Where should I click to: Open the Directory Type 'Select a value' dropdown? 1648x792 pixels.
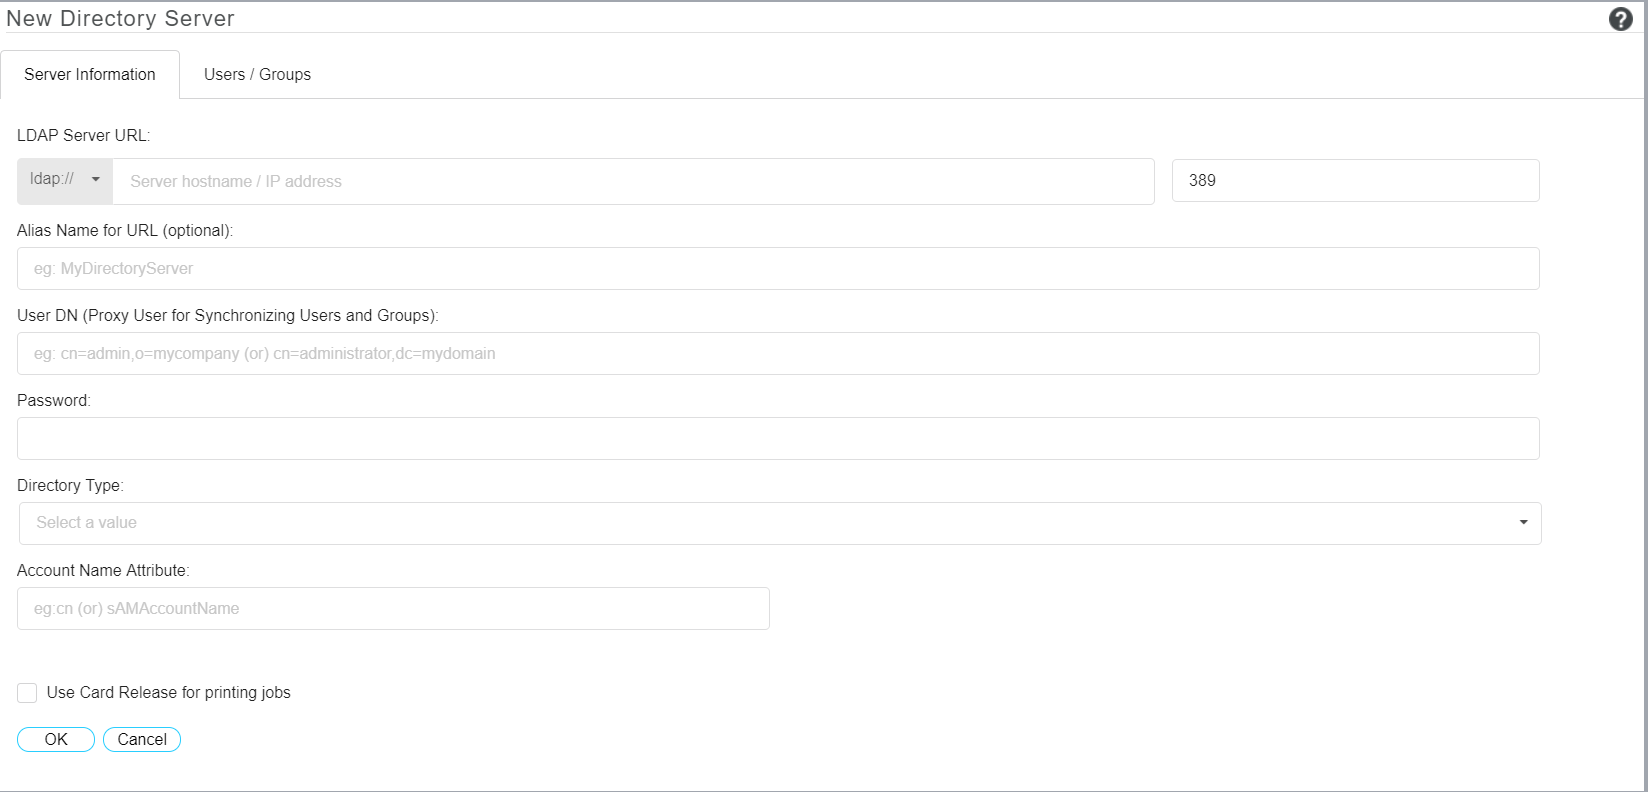780,523
